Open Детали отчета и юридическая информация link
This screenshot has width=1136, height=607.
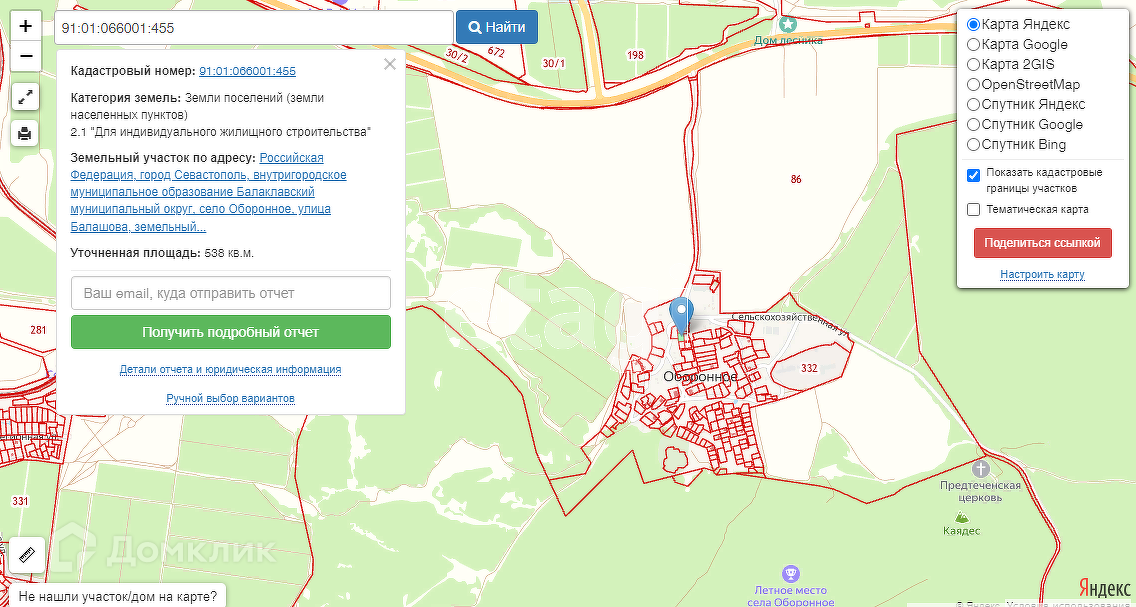(x=230, y=369)
